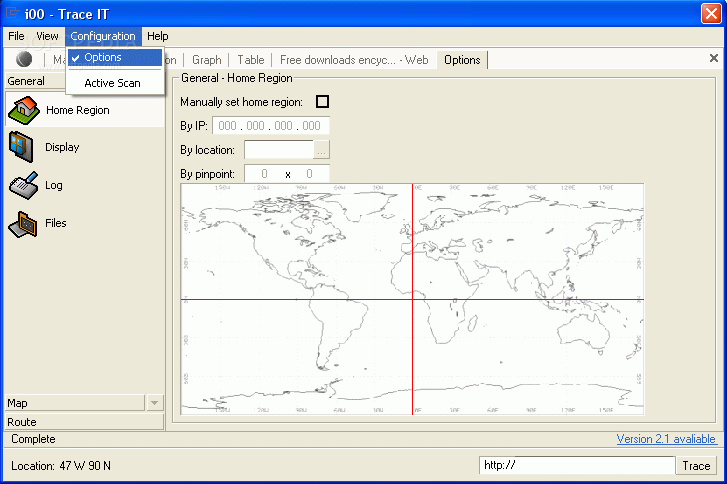Viewport: 727px width, 484px height.
Task: Select the Files option label
Action: (56, 223)
